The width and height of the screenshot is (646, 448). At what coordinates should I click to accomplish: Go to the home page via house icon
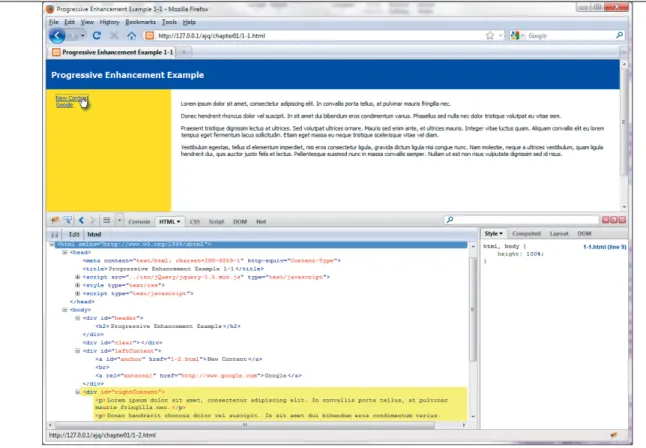[x=131, y=36]
